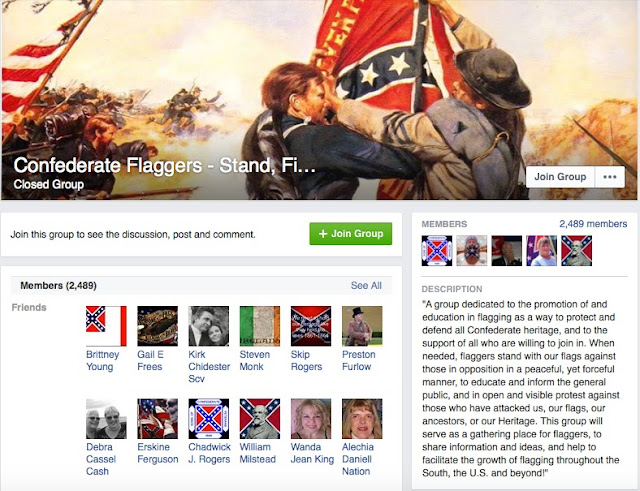
Task: Click Wanda Jean King's photo
Action: click(311, 419)
